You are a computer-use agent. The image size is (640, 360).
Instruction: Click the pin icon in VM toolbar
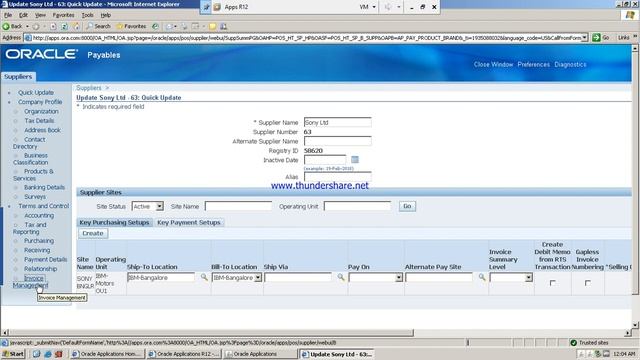point(207,7)
